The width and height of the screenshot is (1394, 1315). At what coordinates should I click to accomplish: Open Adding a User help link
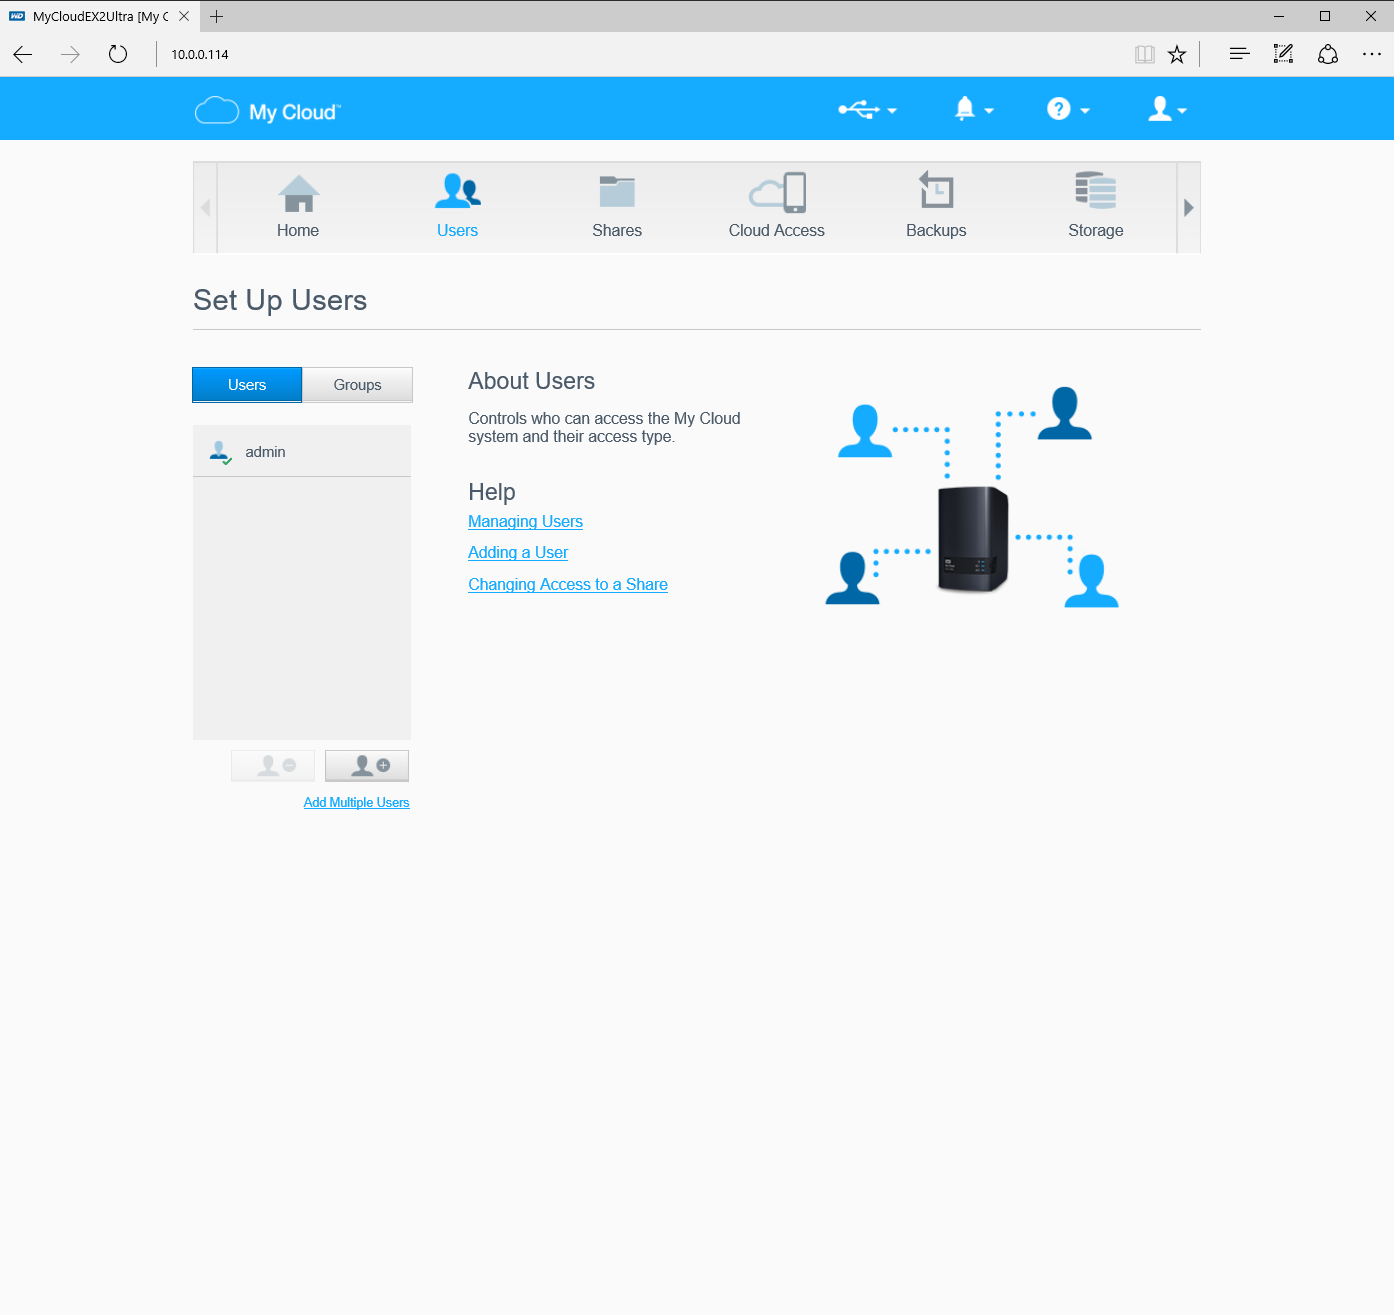518,553
